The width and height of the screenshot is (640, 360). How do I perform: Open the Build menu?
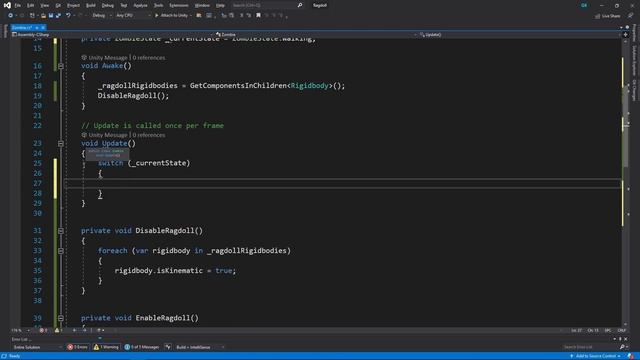click(91, 5)
